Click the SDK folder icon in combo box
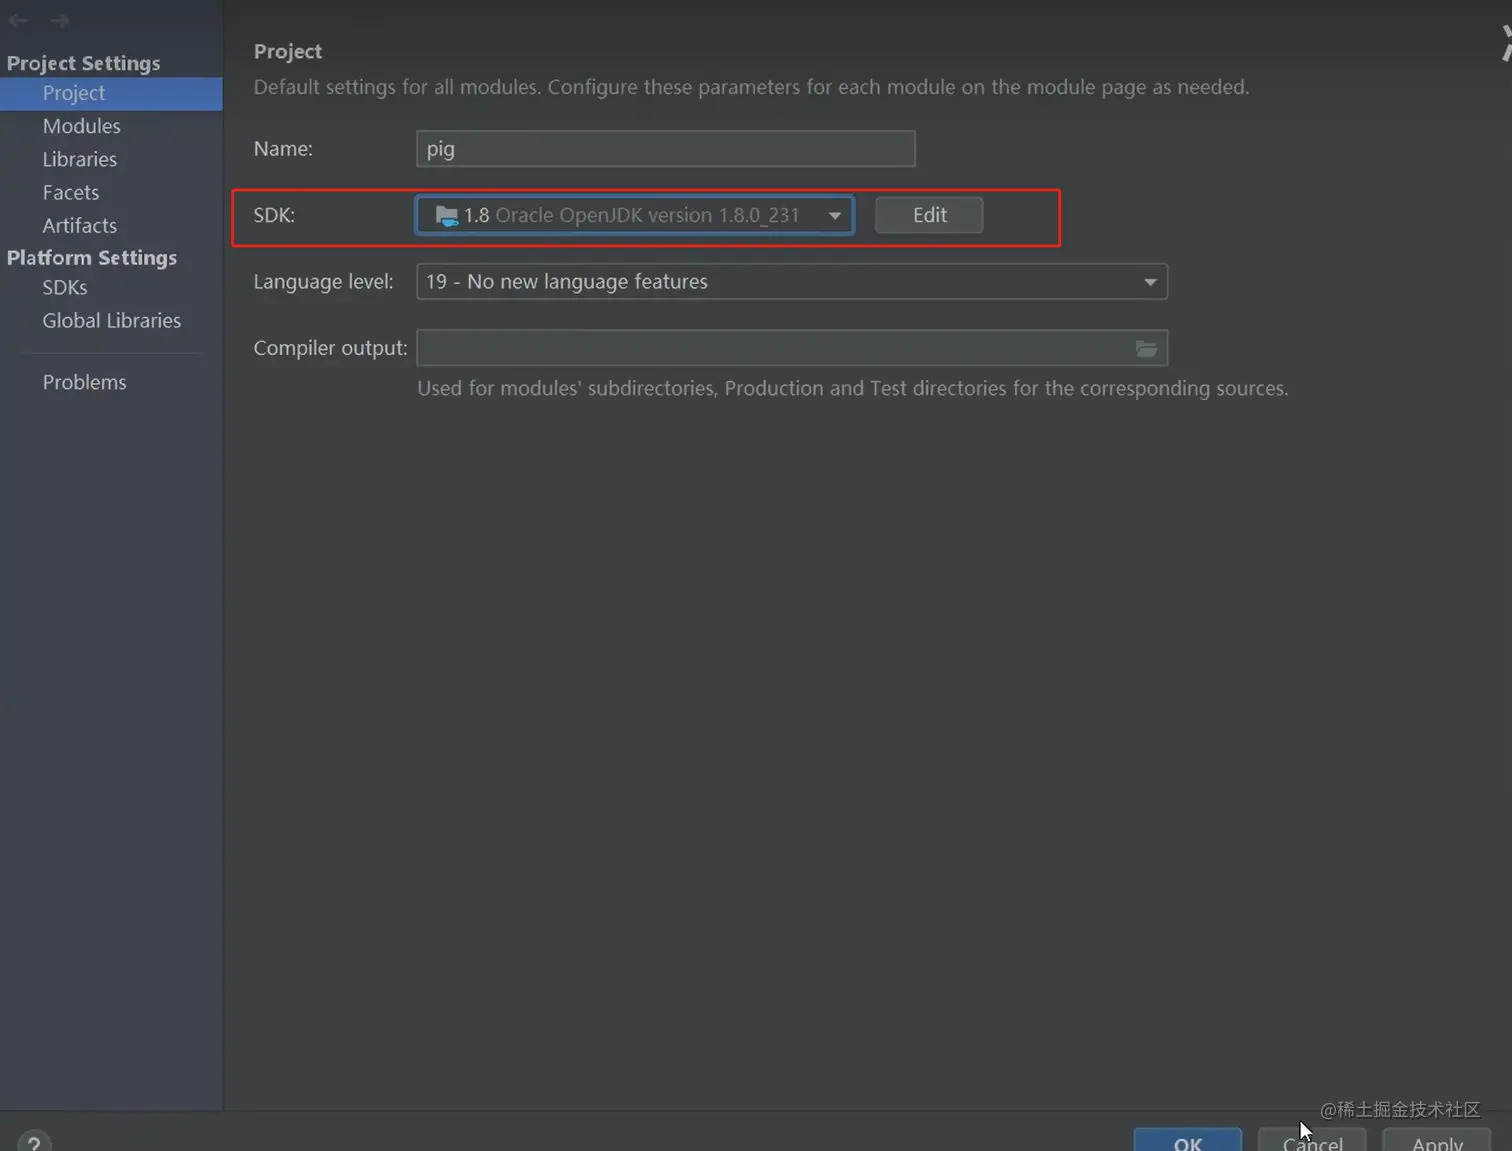The image size is (1512, 1151). point(447,215)
